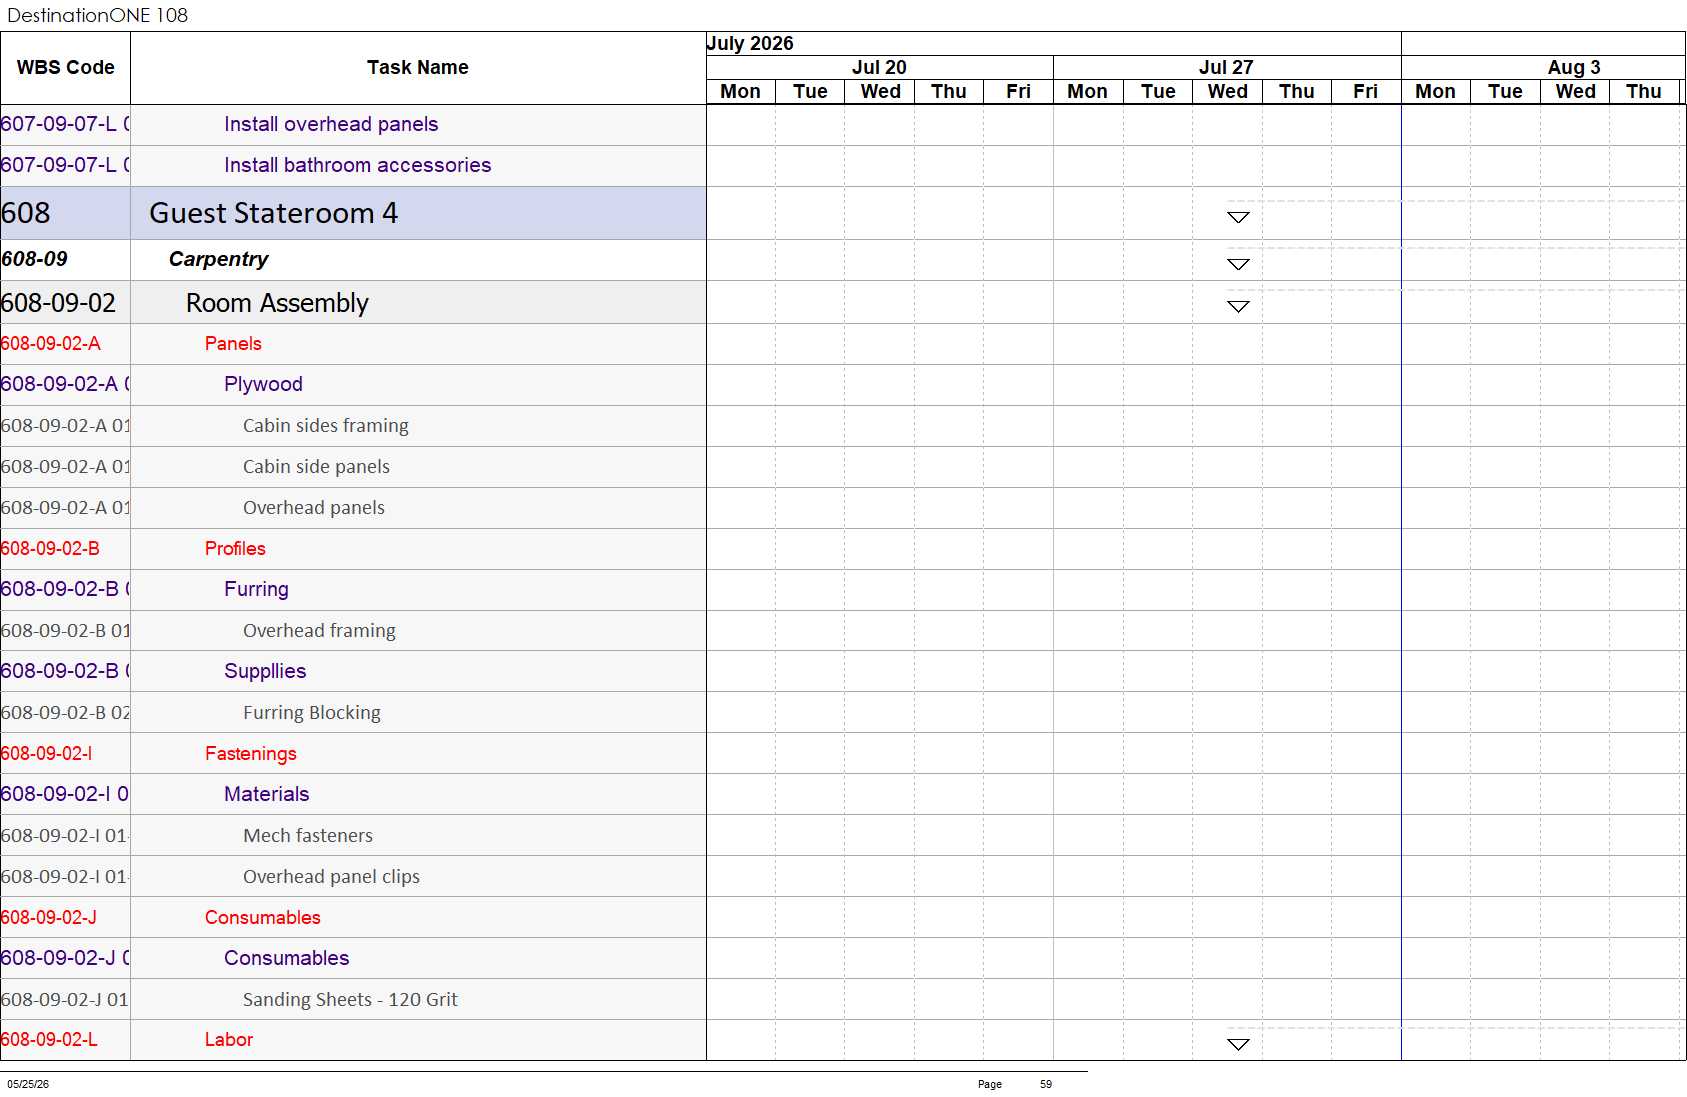Click WBS code 608-09-02
This screenshot has height=1097, width=1687.
coord(58,303)
